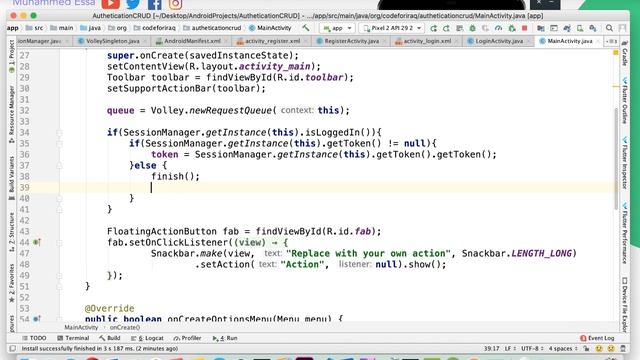Click the src breadcrumb folder
The width and height of the screenshot is (640, 360).
35,28
